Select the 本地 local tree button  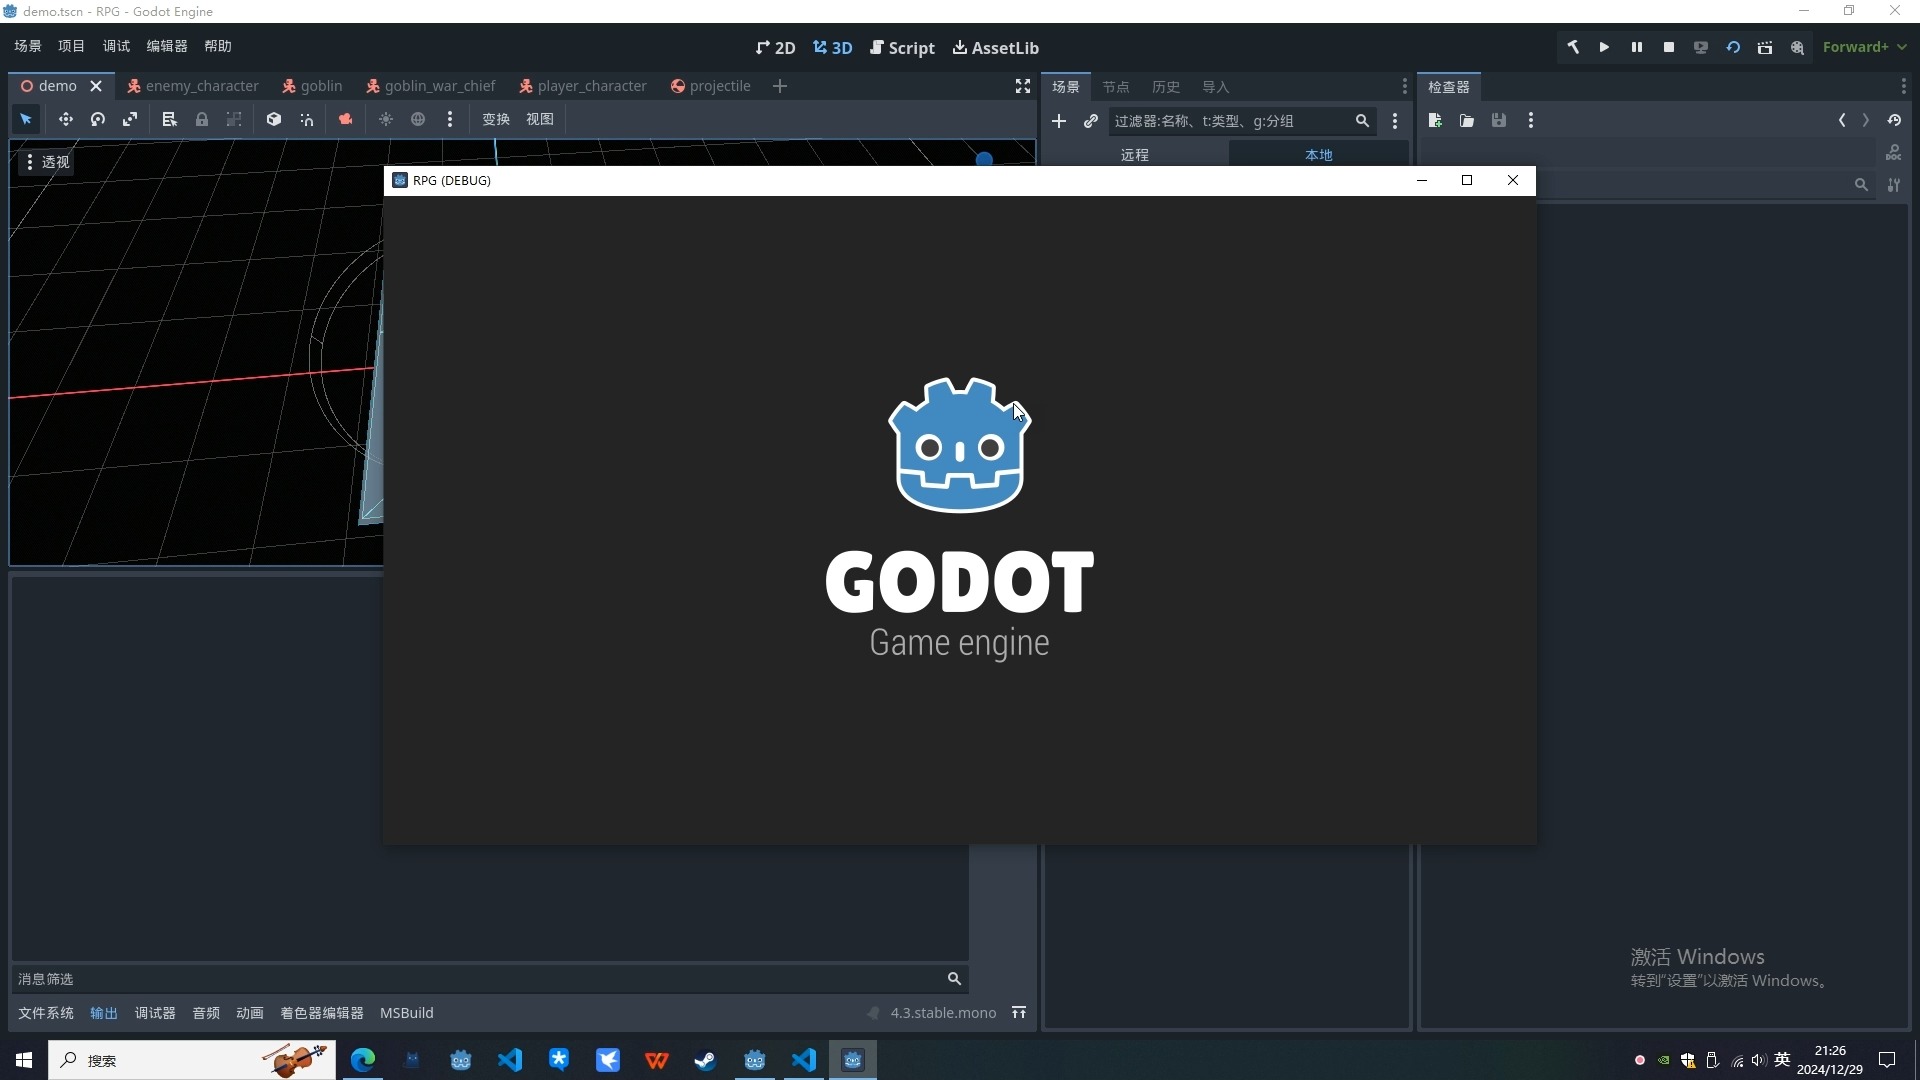1319,155
